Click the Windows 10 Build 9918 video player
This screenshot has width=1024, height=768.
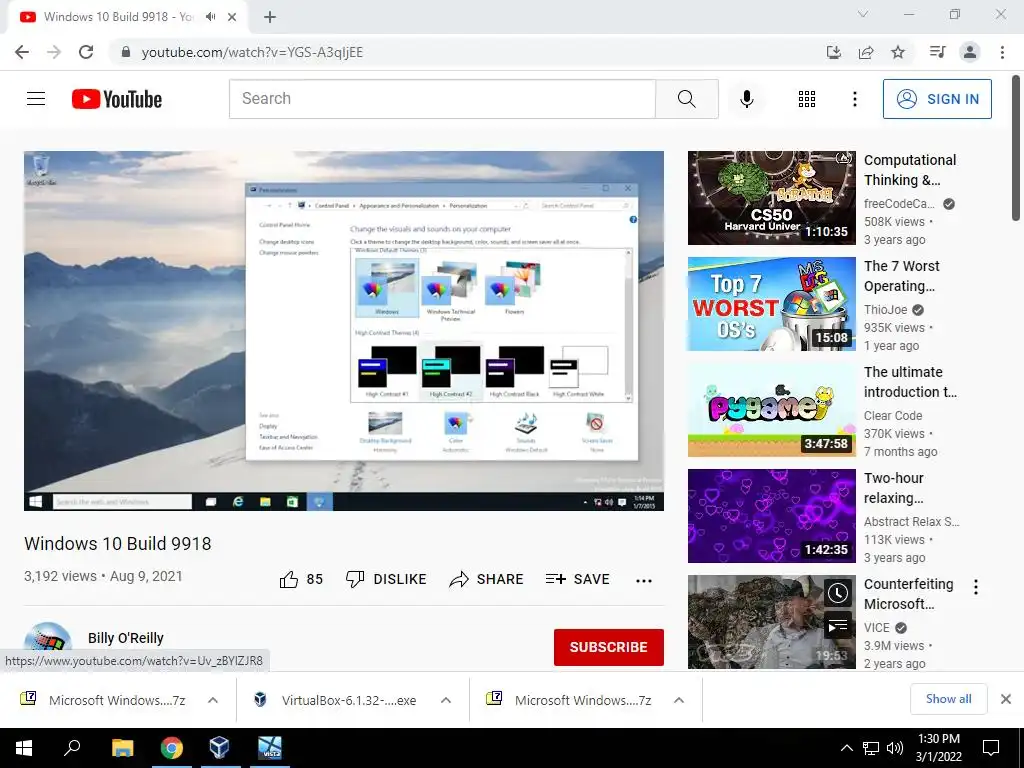tap(344, 331)
